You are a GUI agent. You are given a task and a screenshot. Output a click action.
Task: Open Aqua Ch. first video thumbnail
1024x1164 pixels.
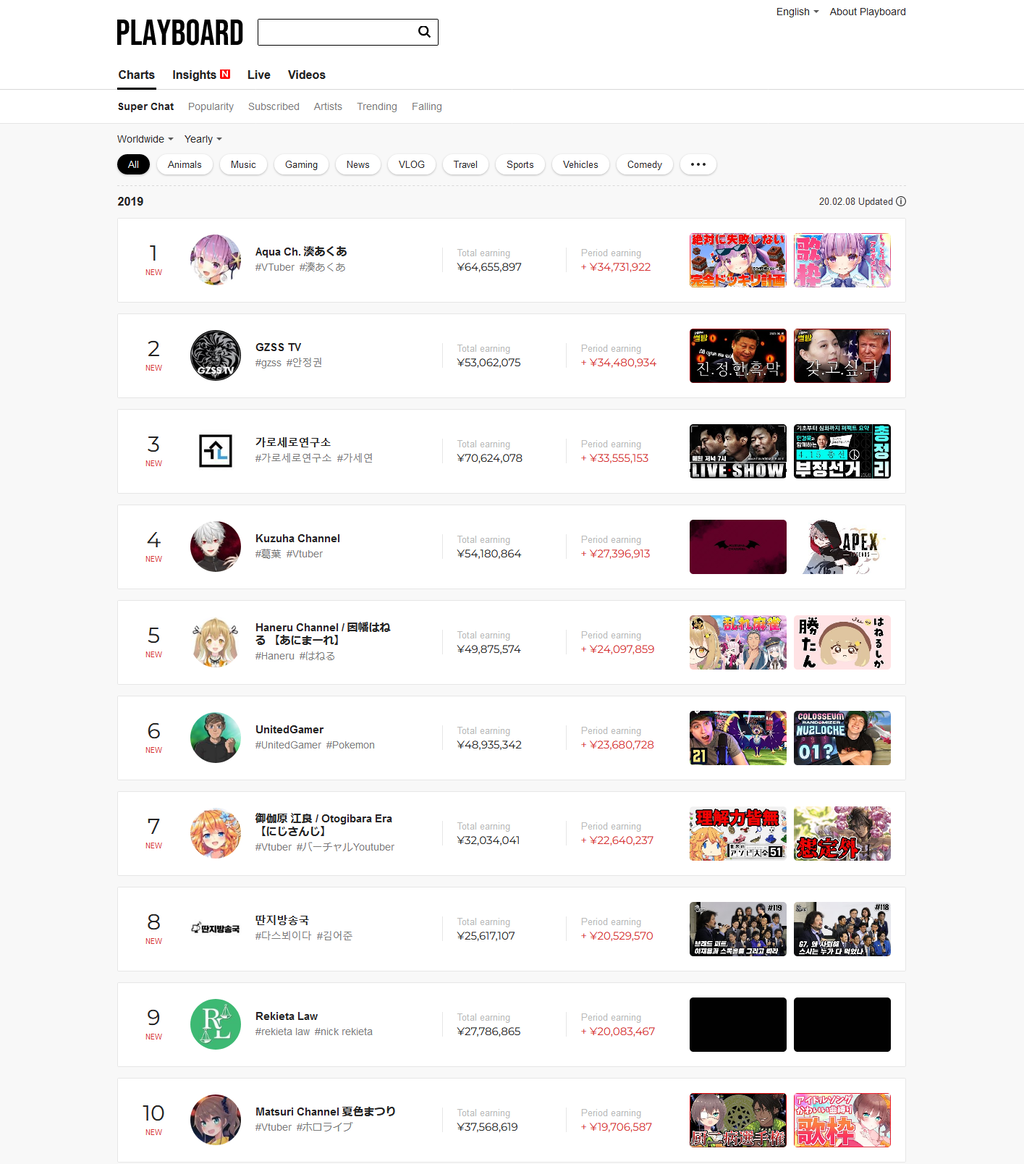738,261
